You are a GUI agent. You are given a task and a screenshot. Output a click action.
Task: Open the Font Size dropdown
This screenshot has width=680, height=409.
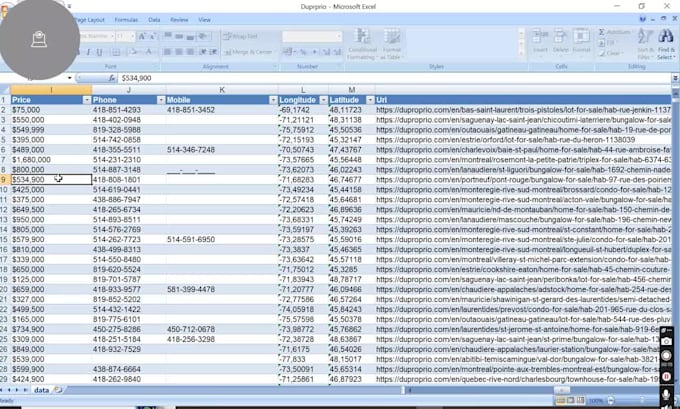133,36
